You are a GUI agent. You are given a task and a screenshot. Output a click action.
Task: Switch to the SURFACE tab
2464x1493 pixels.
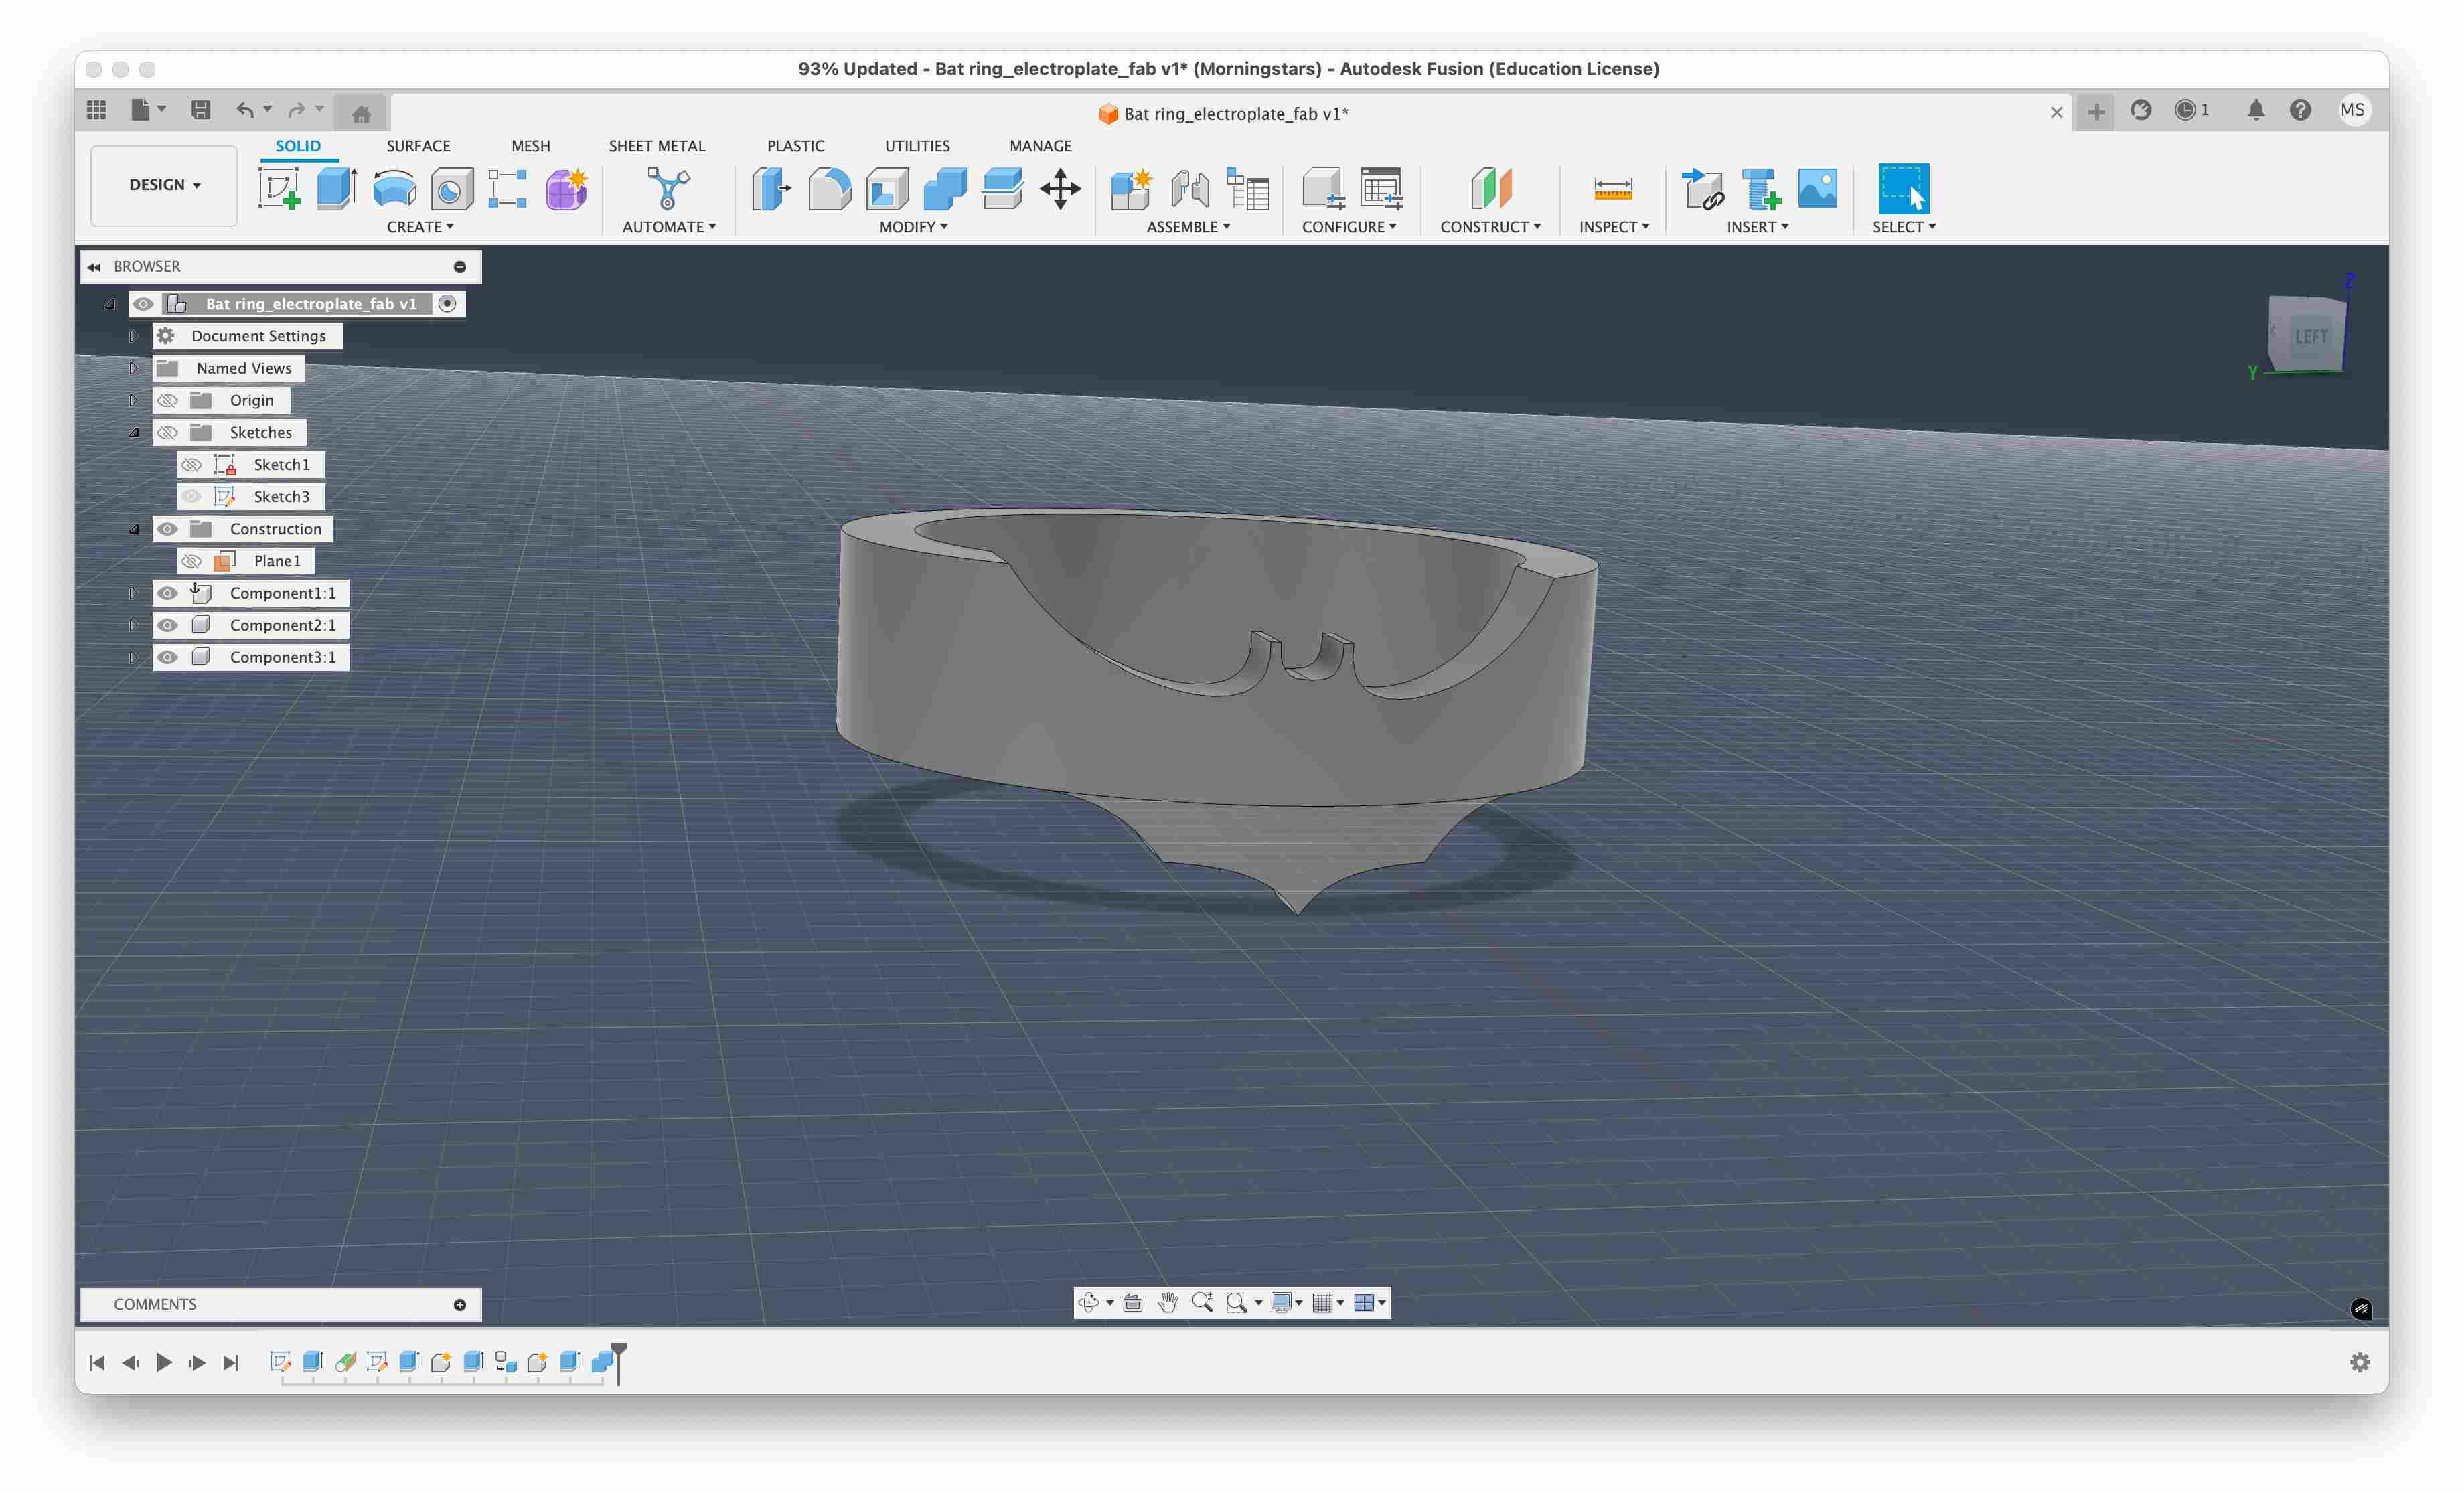pos(418,146)
